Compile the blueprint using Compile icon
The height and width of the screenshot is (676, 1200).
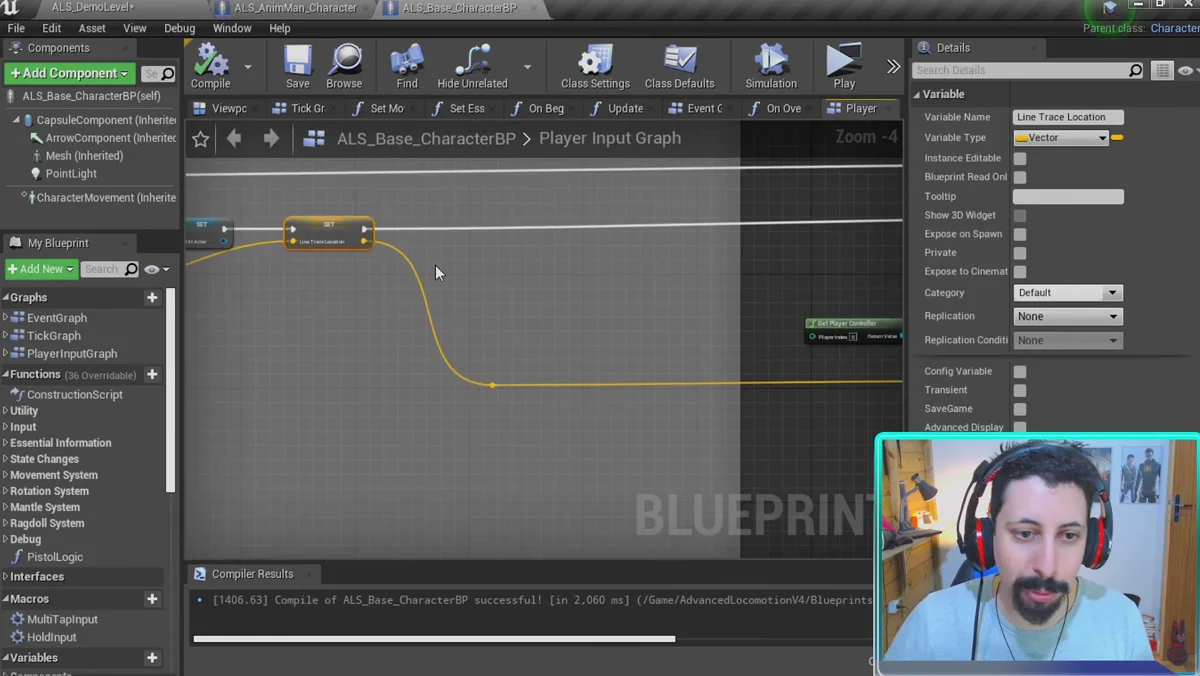point(211,61)
